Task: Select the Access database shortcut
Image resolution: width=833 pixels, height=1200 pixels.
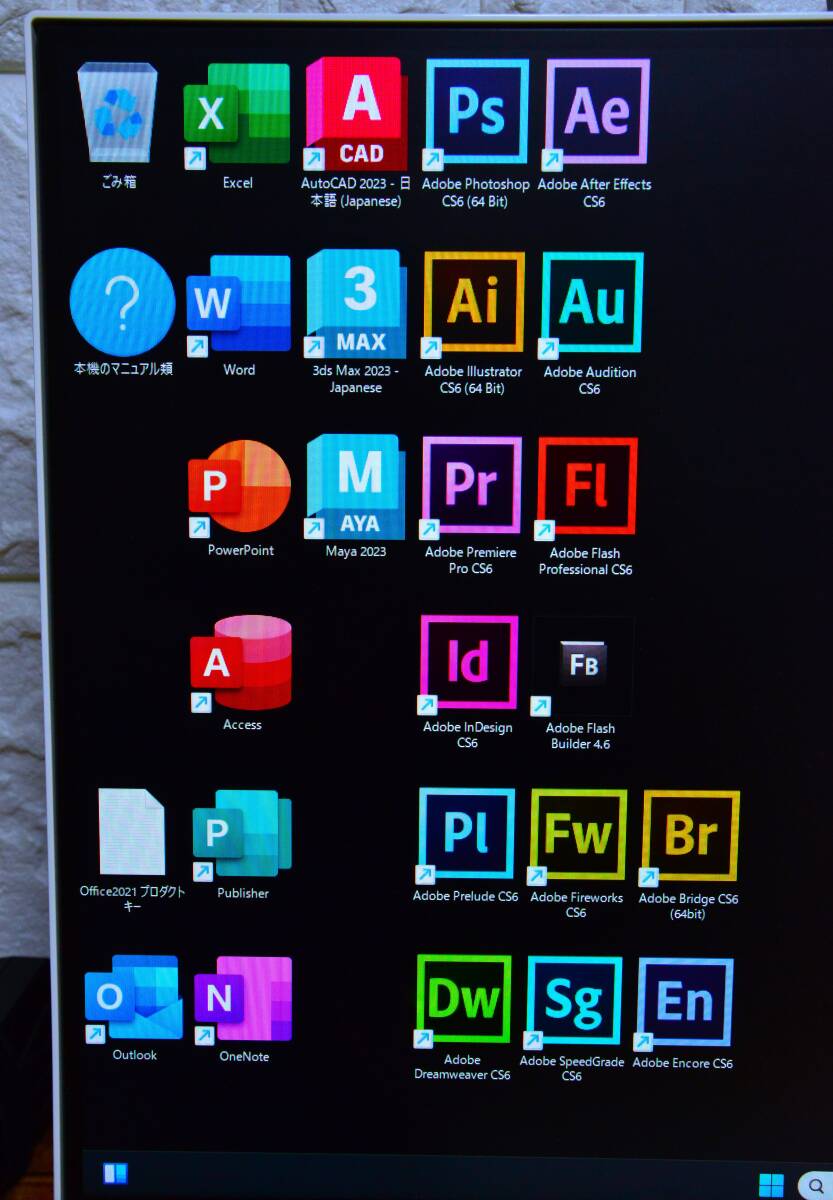Action: coord(241,663)
